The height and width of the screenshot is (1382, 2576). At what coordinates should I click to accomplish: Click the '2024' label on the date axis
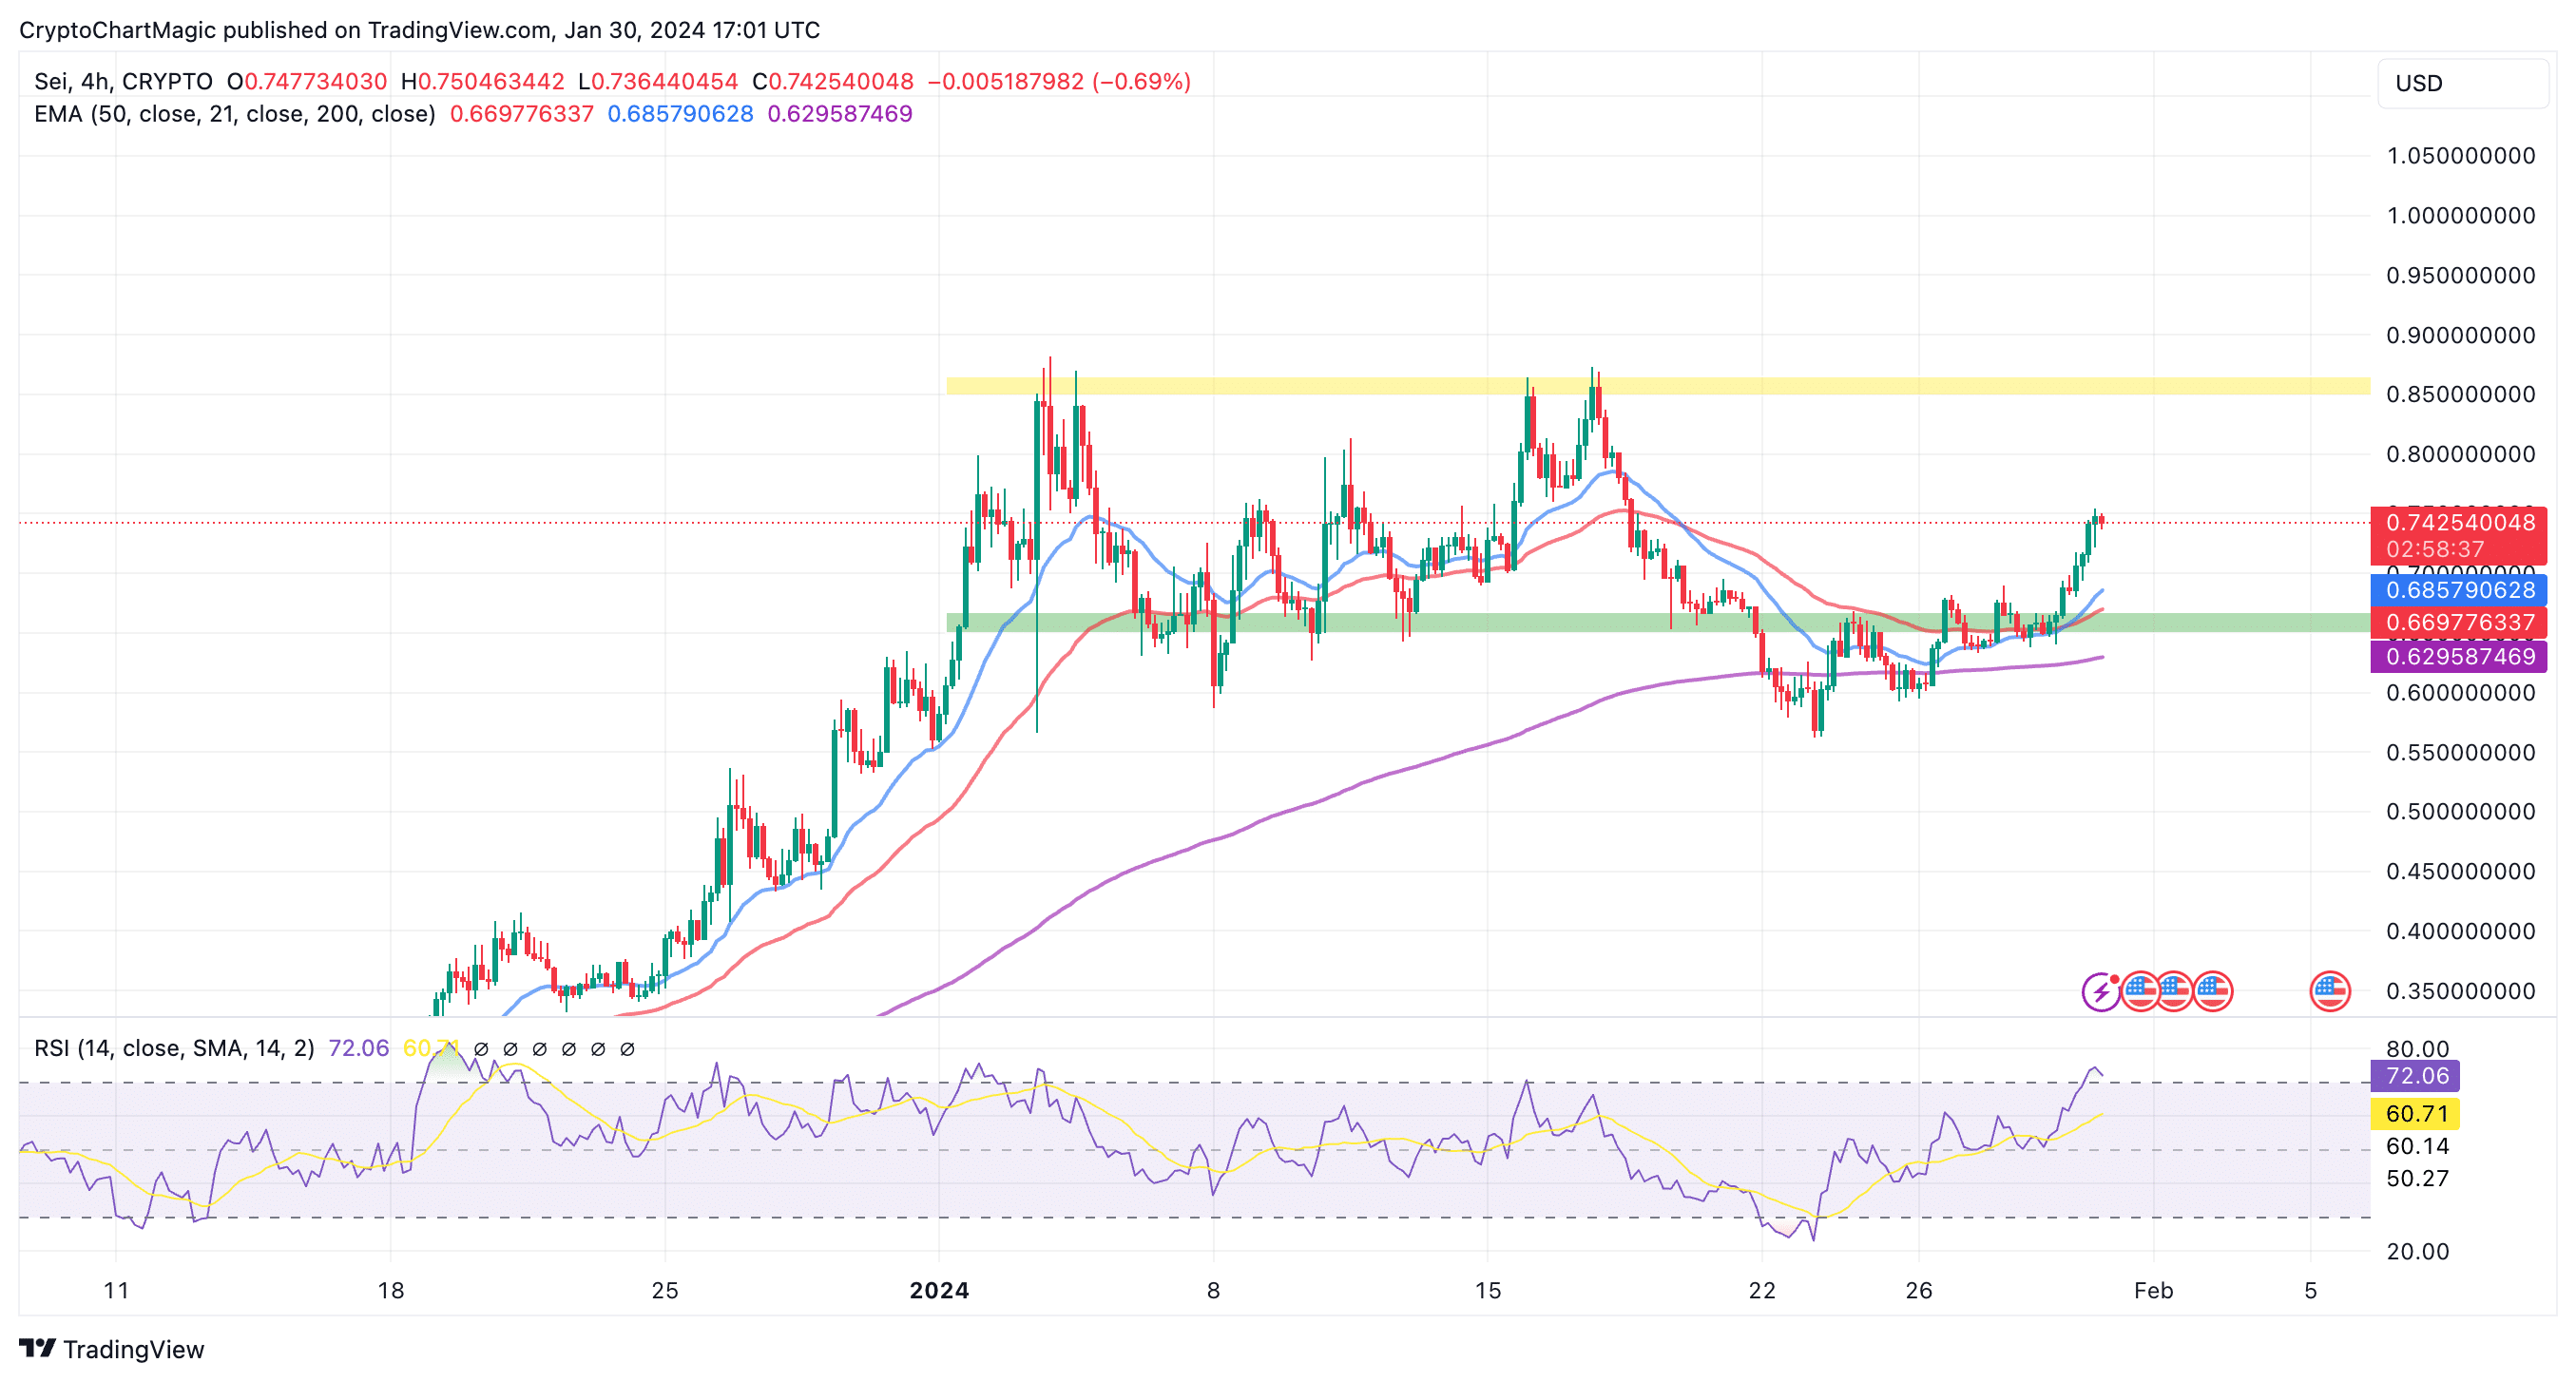[939, 1290]
